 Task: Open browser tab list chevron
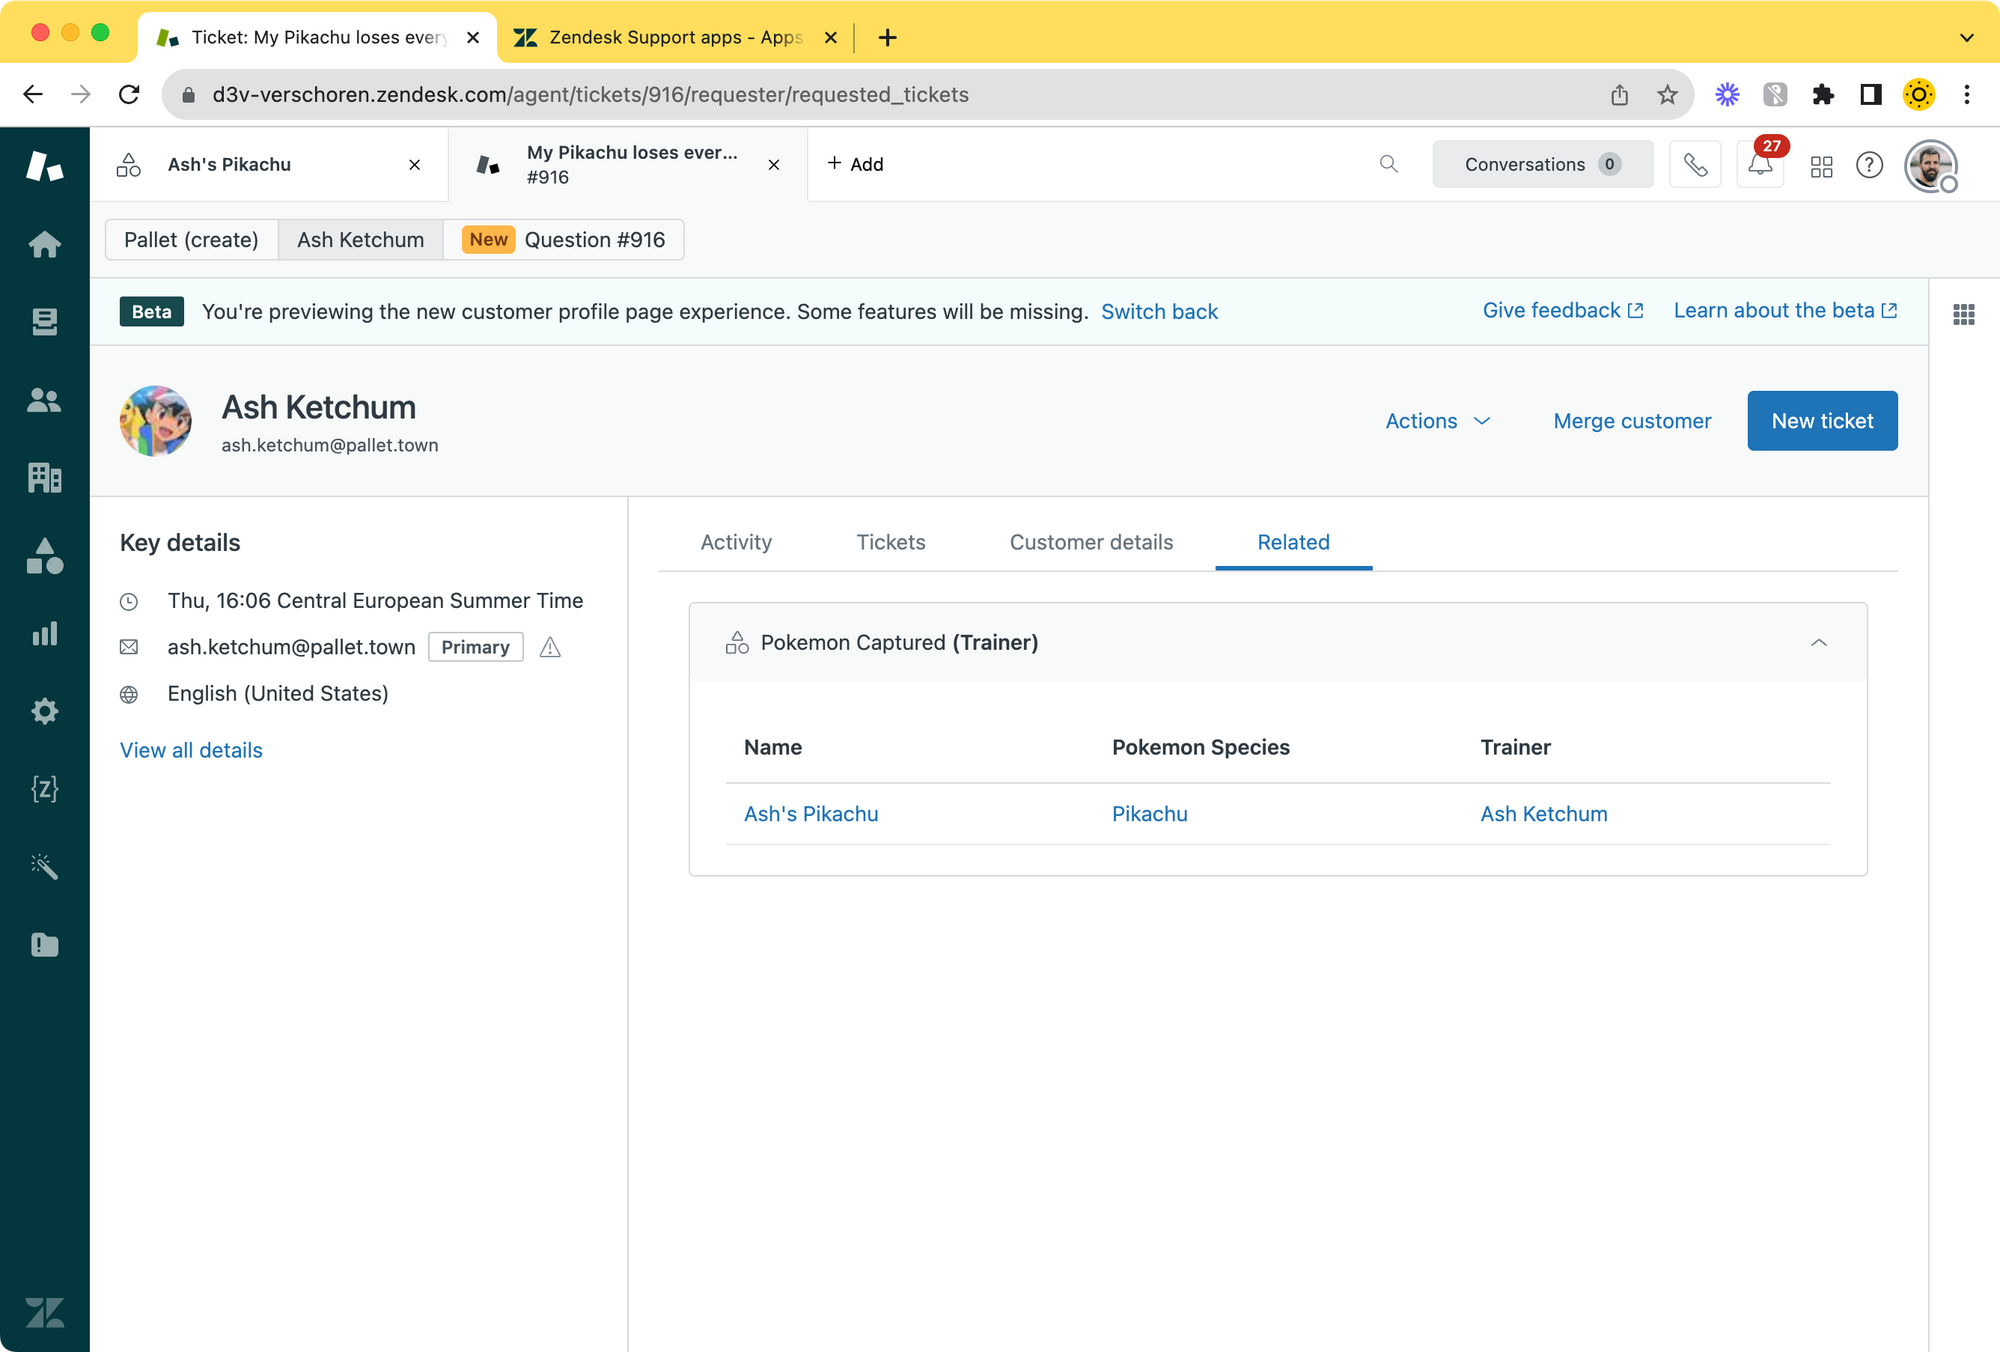point(1966,38)
